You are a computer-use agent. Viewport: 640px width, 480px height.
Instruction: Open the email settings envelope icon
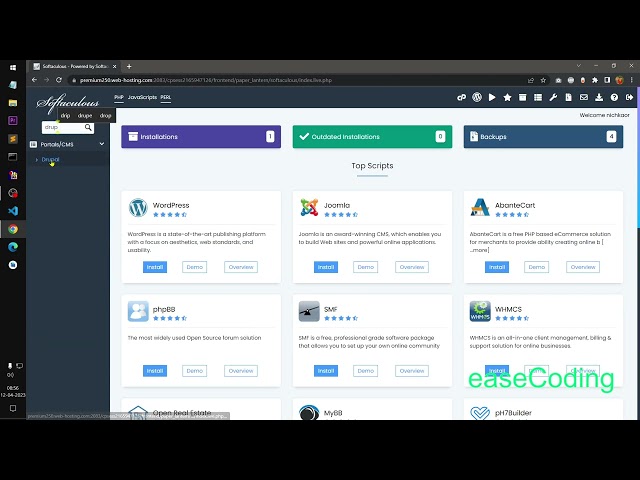tap(584, 98)
